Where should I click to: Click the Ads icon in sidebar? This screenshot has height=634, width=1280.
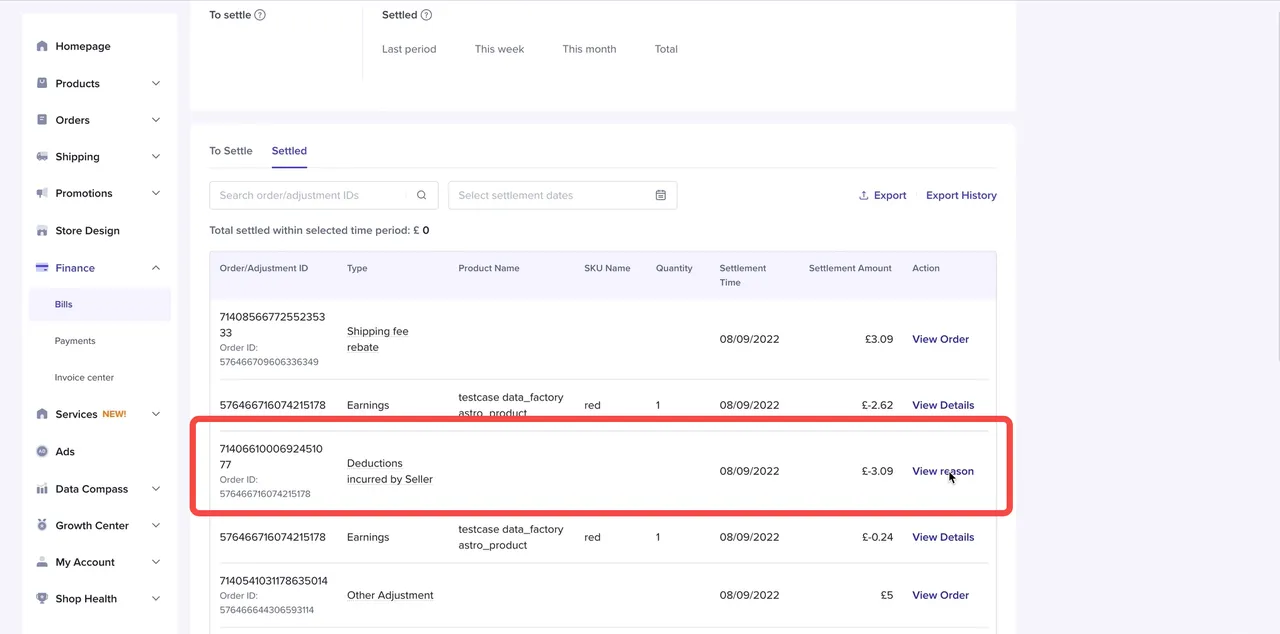coord(42,452)
